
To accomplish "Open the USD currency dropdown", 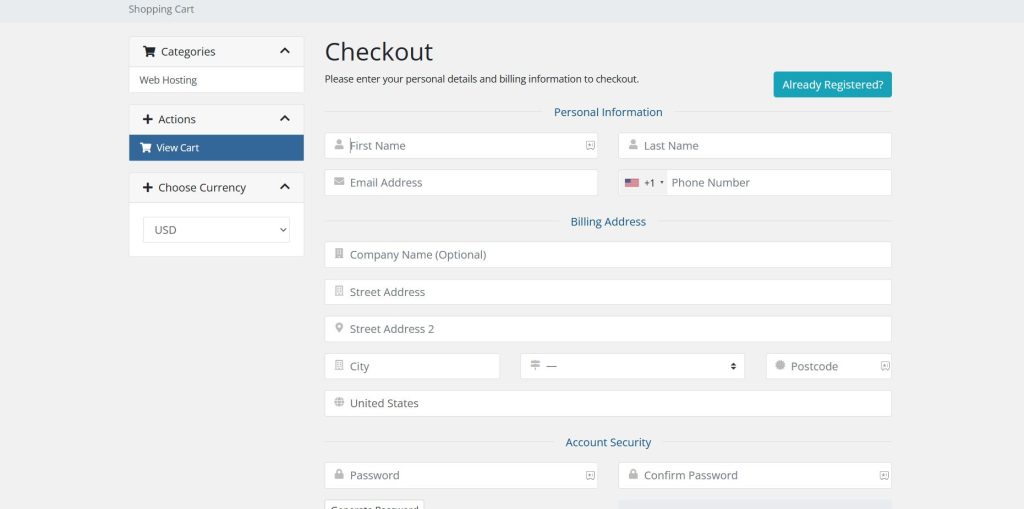I will (x=216, y=230).
